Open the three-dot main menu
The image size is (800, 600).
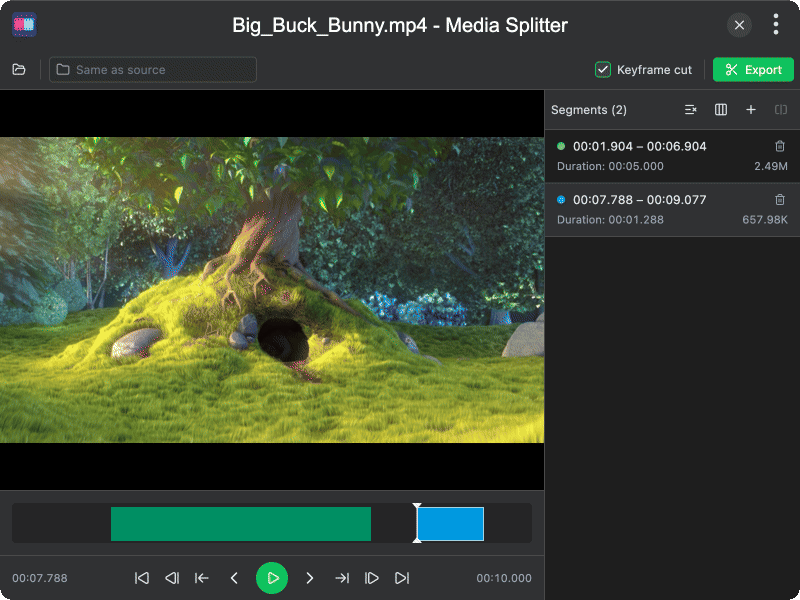[x=776, y=24]
